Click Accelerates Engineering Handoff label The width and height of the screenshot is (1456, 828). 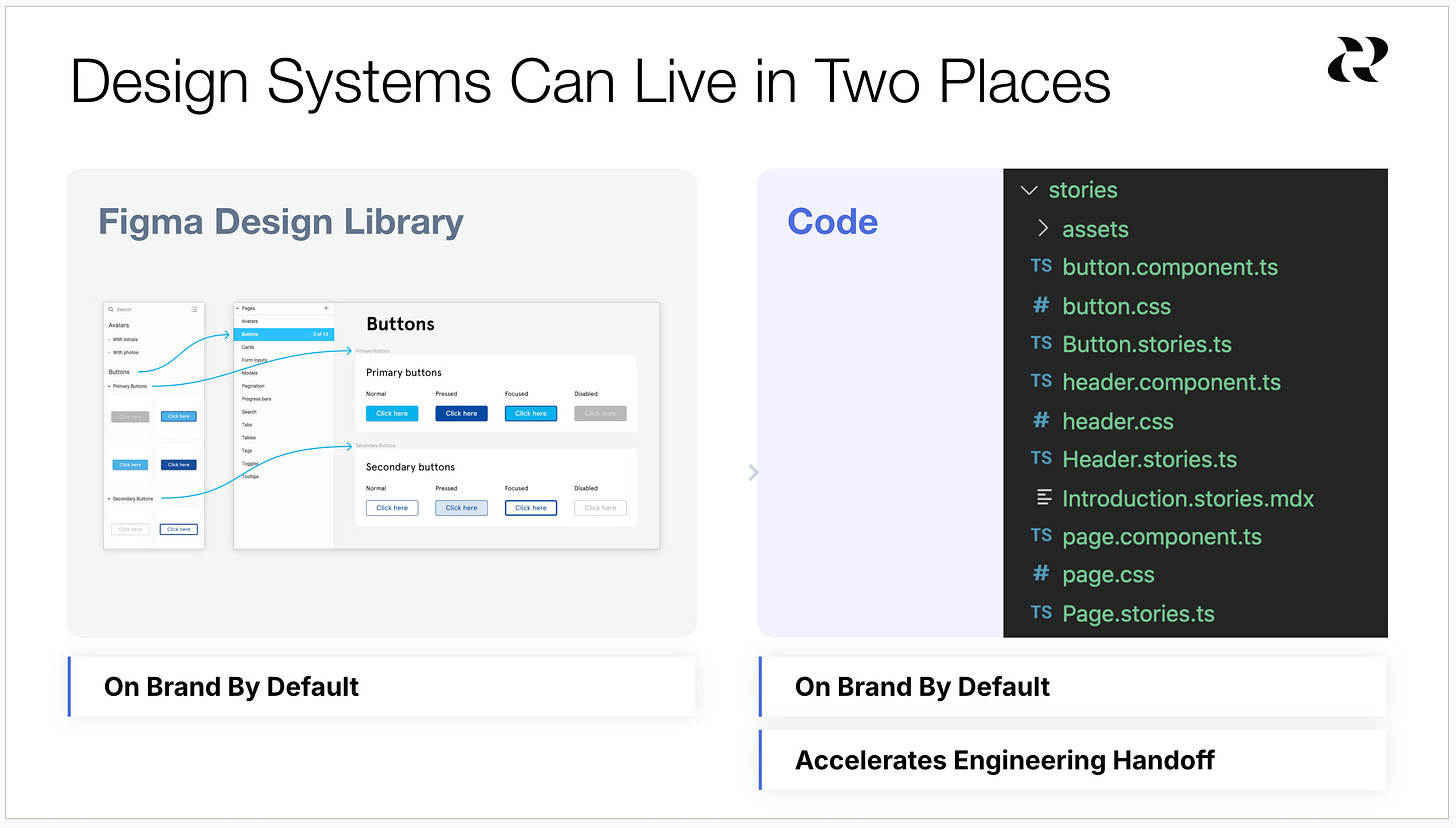[x=1005, y=760]
